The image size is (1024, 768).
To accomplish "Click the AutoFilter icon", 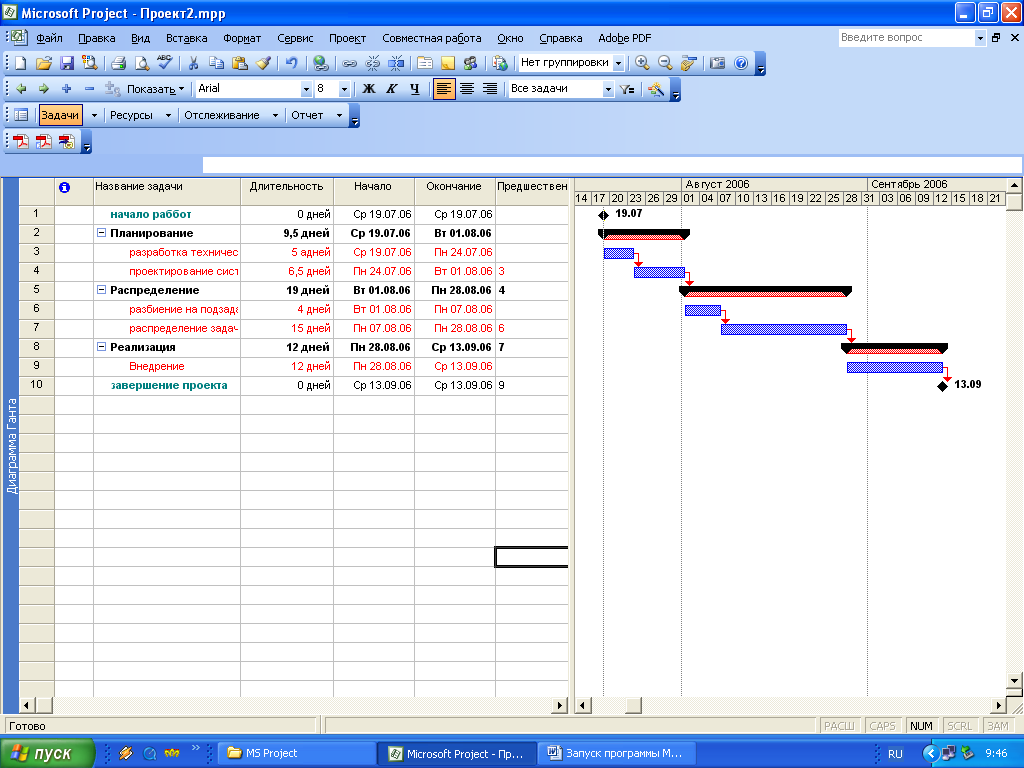I will 627,89.
